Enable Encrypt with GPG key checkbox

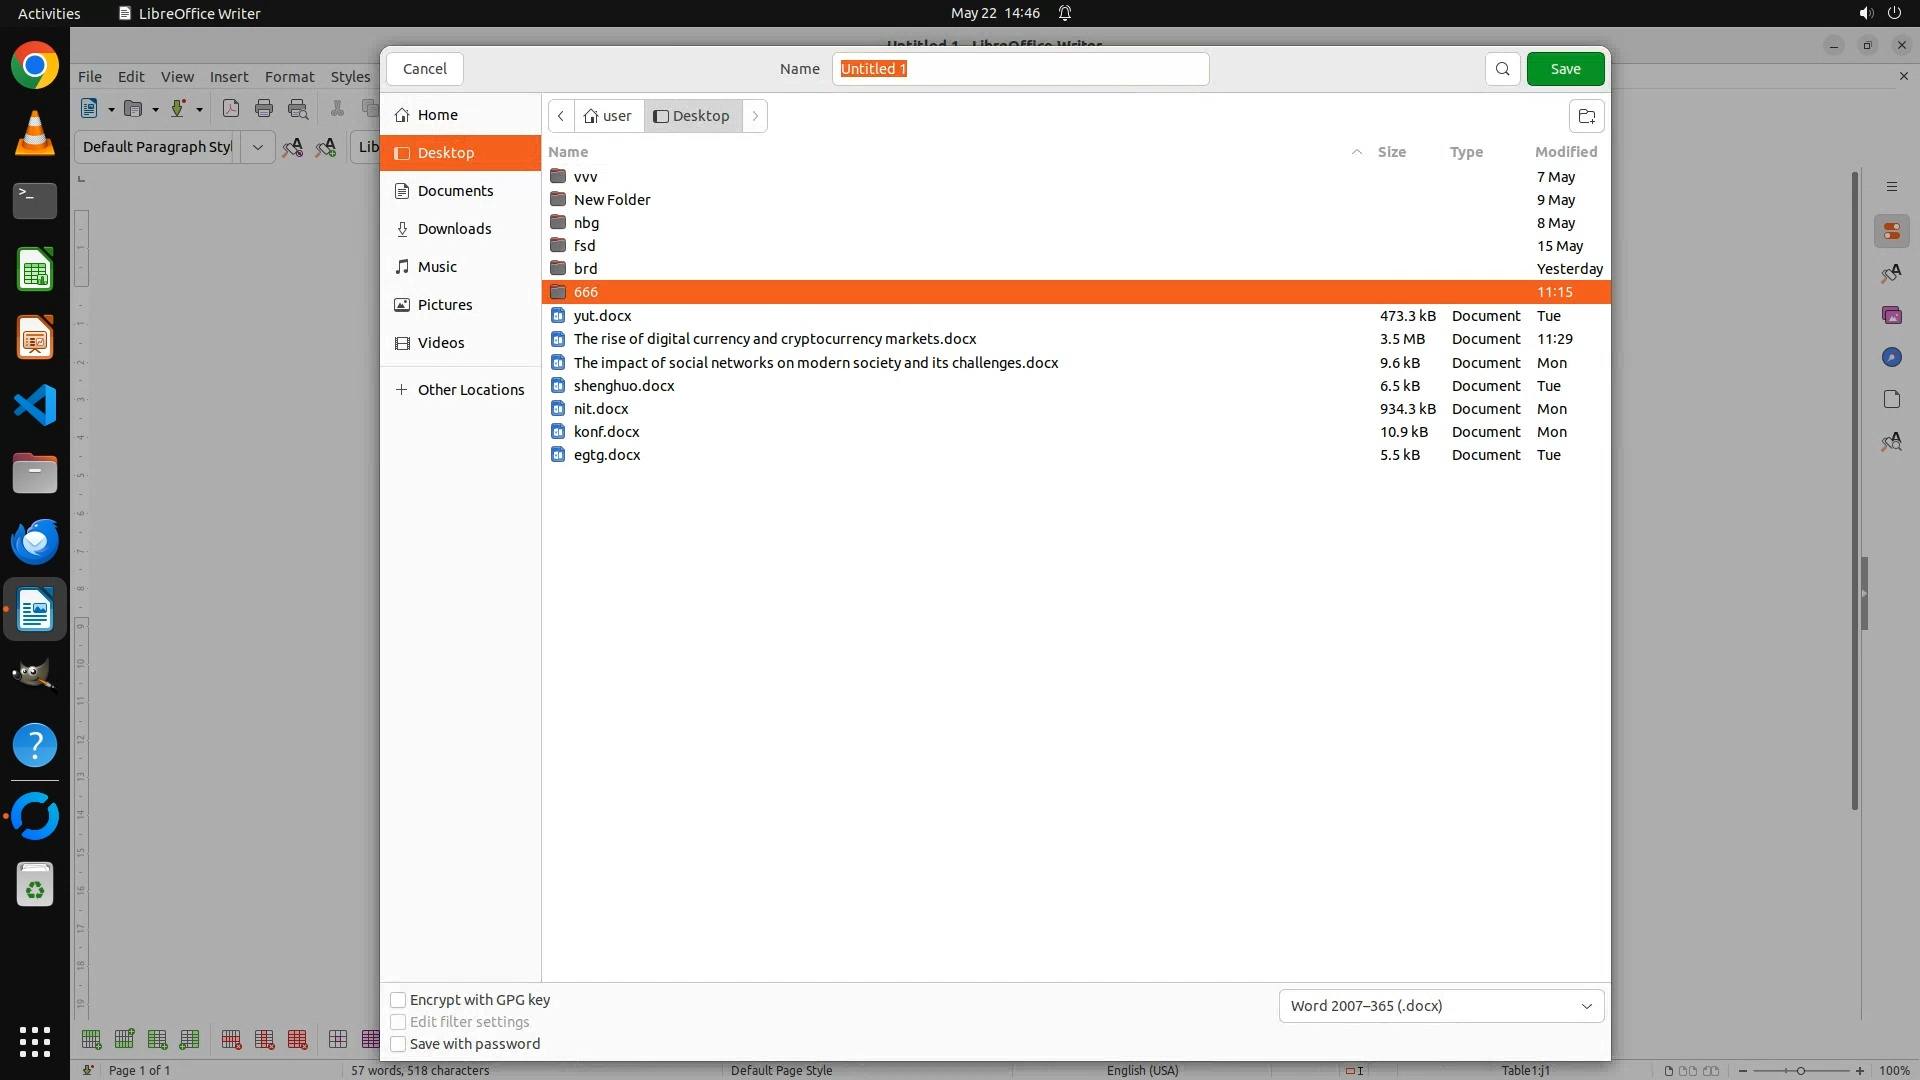[398, 1000]
